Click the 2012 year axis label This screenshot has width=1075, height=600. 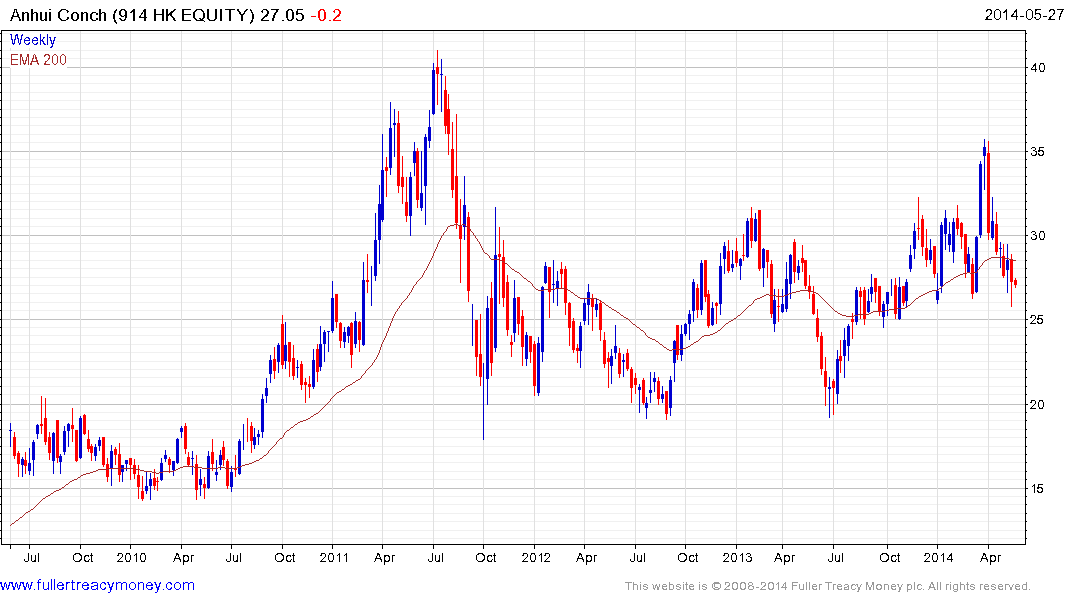535,557
